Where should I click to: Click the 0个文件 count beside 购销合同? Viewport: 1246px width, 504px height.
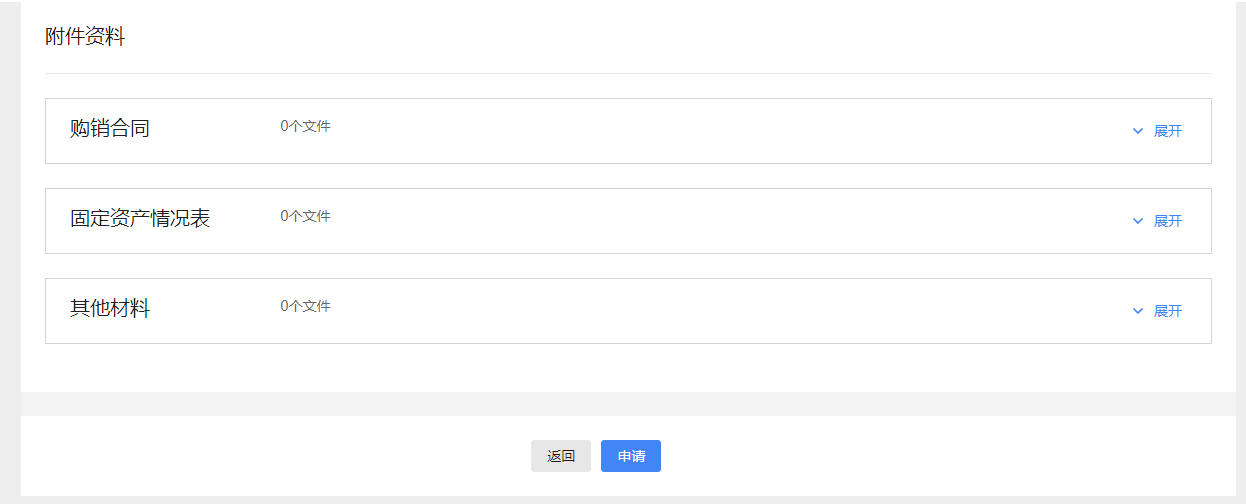point(305,126)
